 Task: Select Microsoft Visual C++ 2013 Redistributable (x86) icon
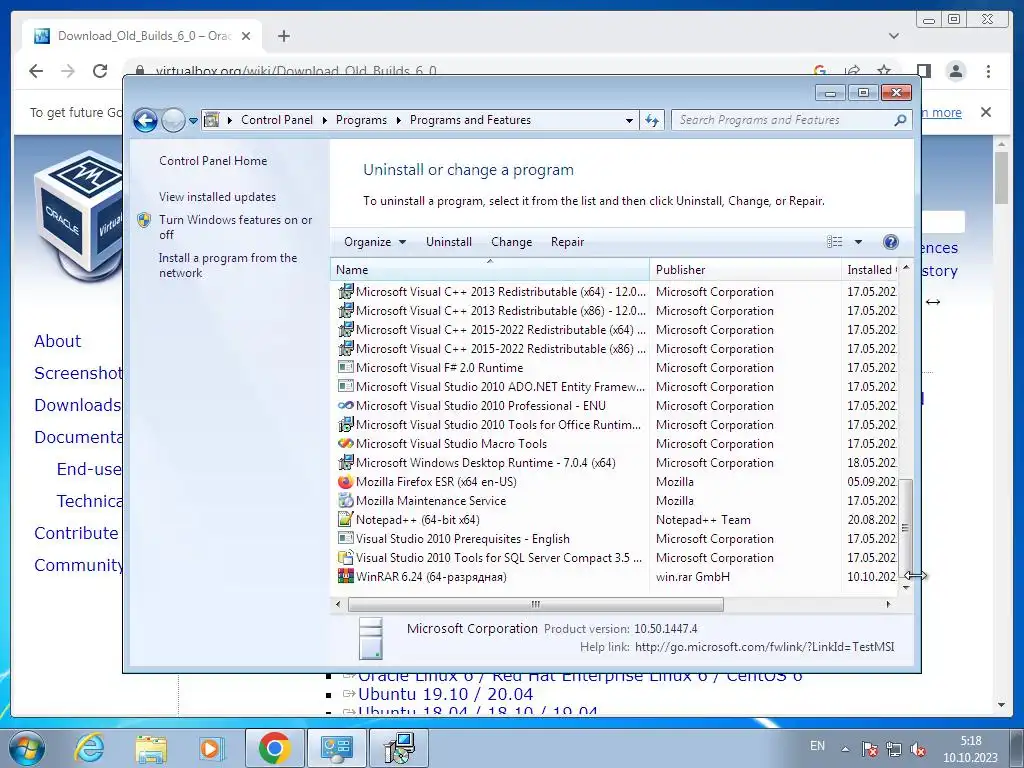pyautogui.click(x=345, y=310)
